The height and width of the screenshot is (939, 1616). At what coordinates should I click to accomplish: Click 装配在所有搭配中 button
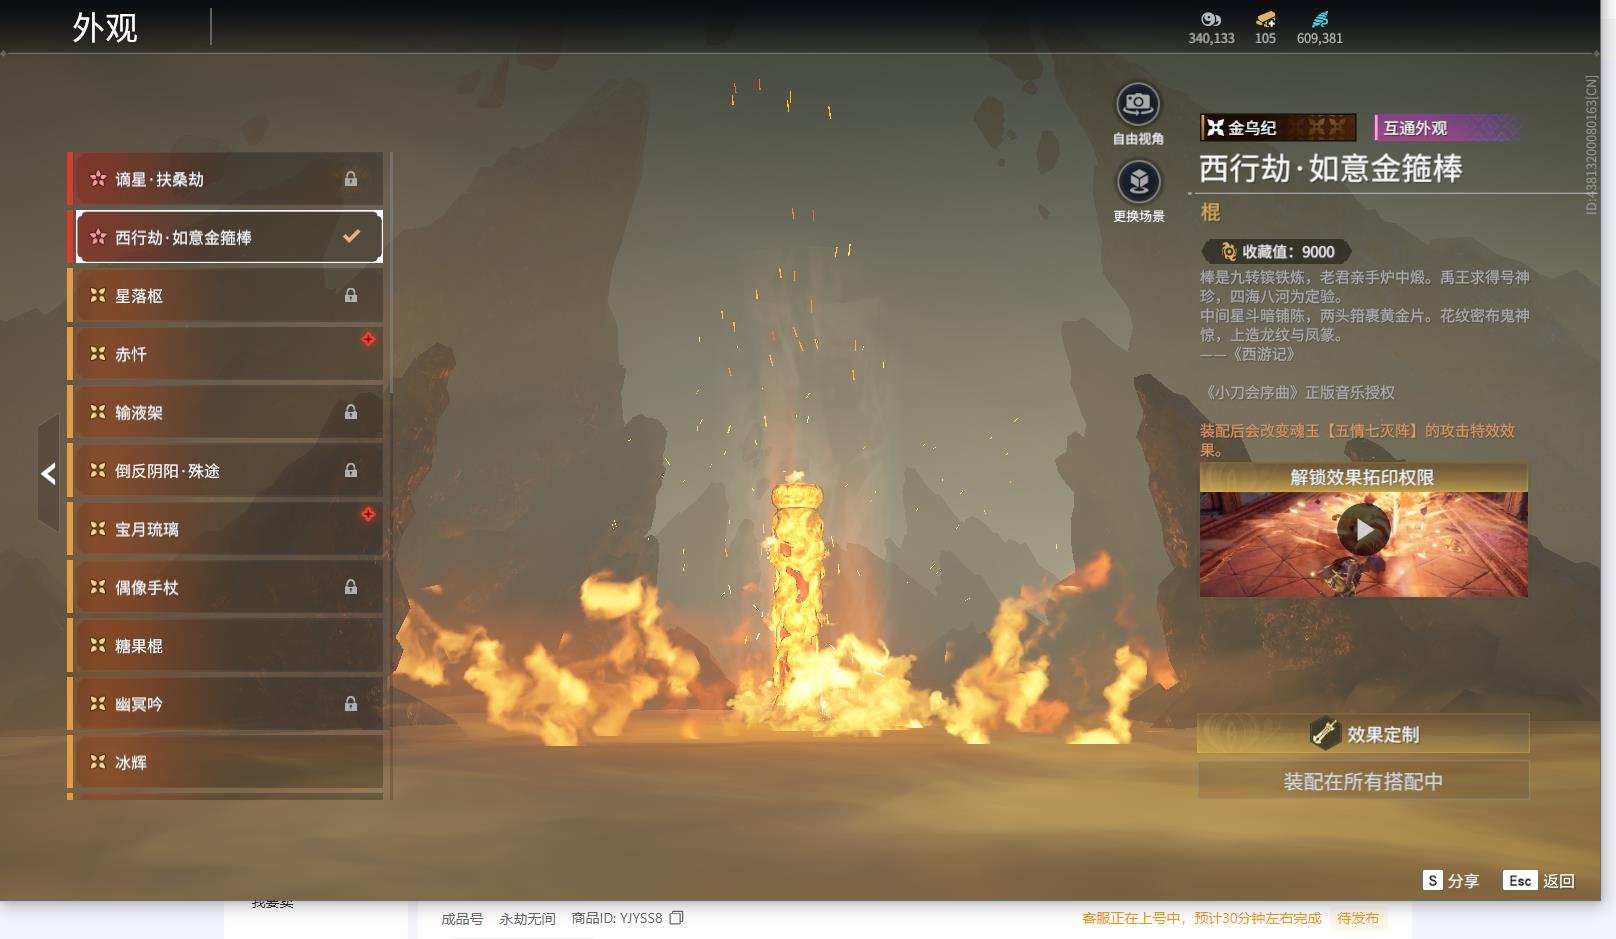pyautogui.click(x=1363, y=781)
